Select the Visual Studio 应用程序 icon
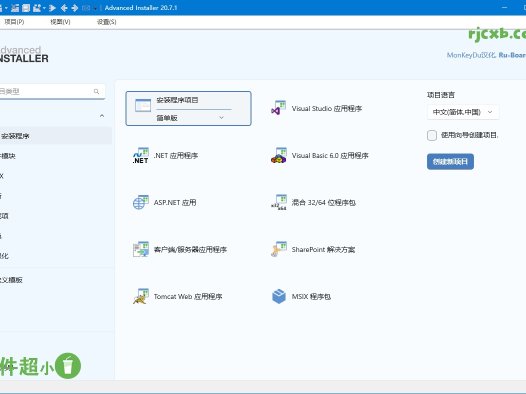The width and height of the screenshot is (526, 394). (278, 108)
